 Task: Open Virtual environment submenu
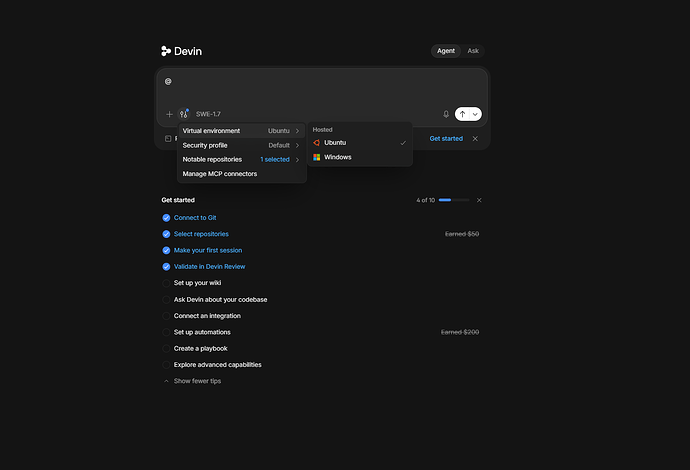[242, 131]
